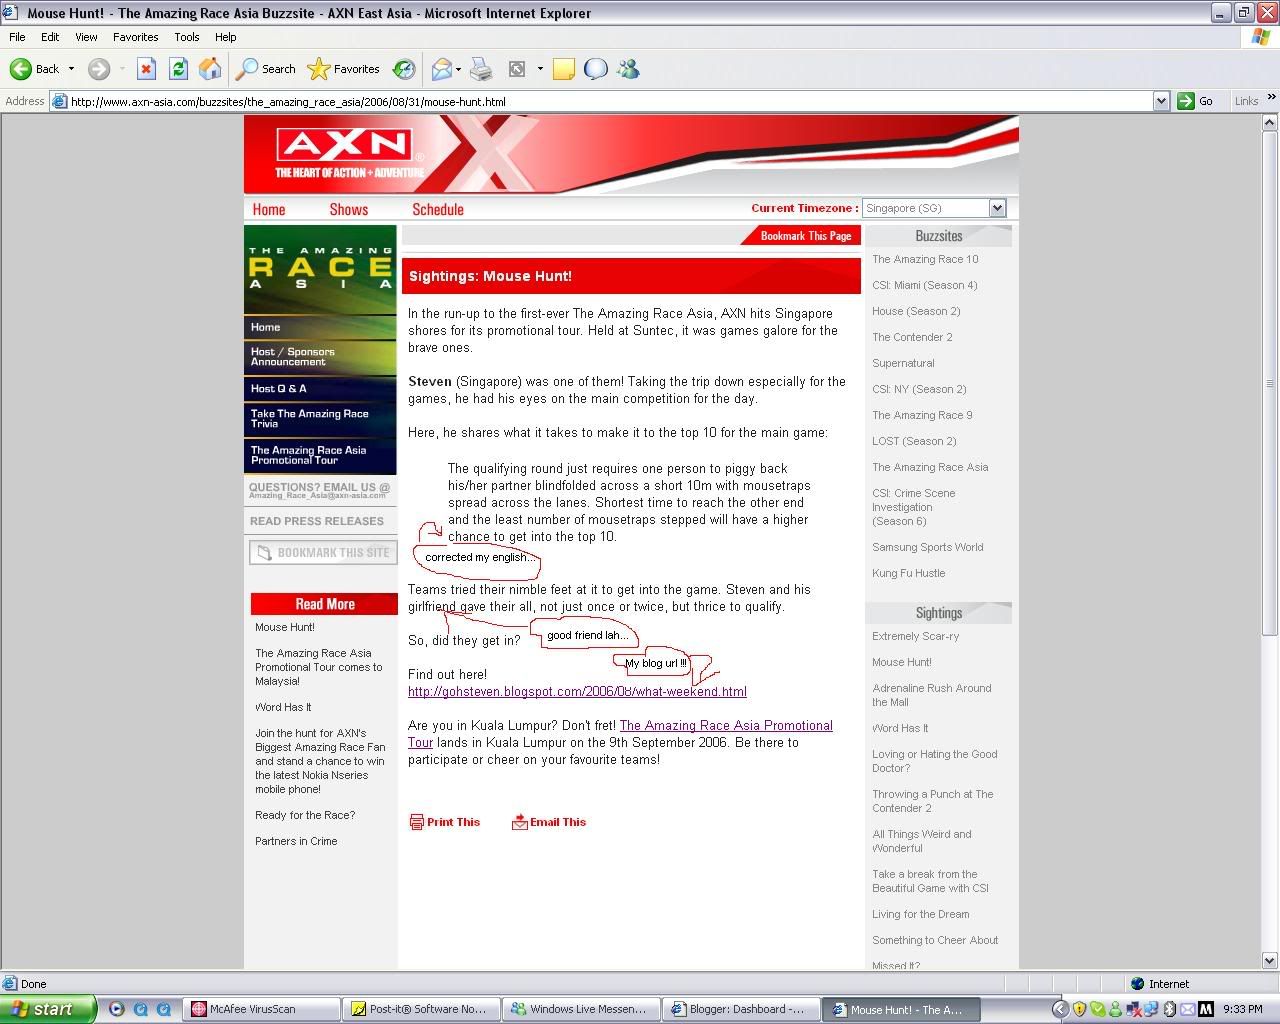Image resolution: width=1280 pixels, height=1024 pixels.
Task: Click the page scrollbar down arrow
Action: 1270,961
